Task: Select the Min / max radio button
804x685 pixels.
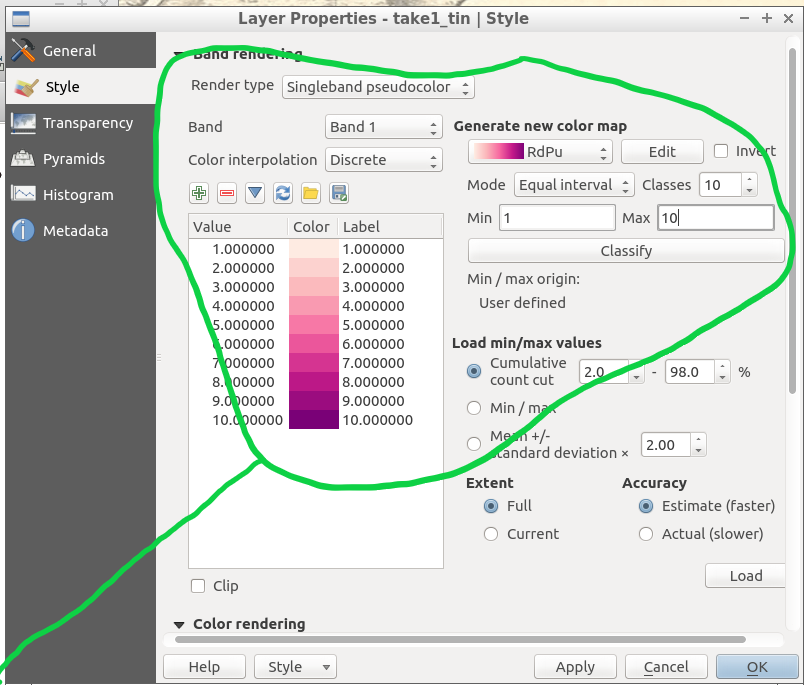Action: click(x=475, y=408)
